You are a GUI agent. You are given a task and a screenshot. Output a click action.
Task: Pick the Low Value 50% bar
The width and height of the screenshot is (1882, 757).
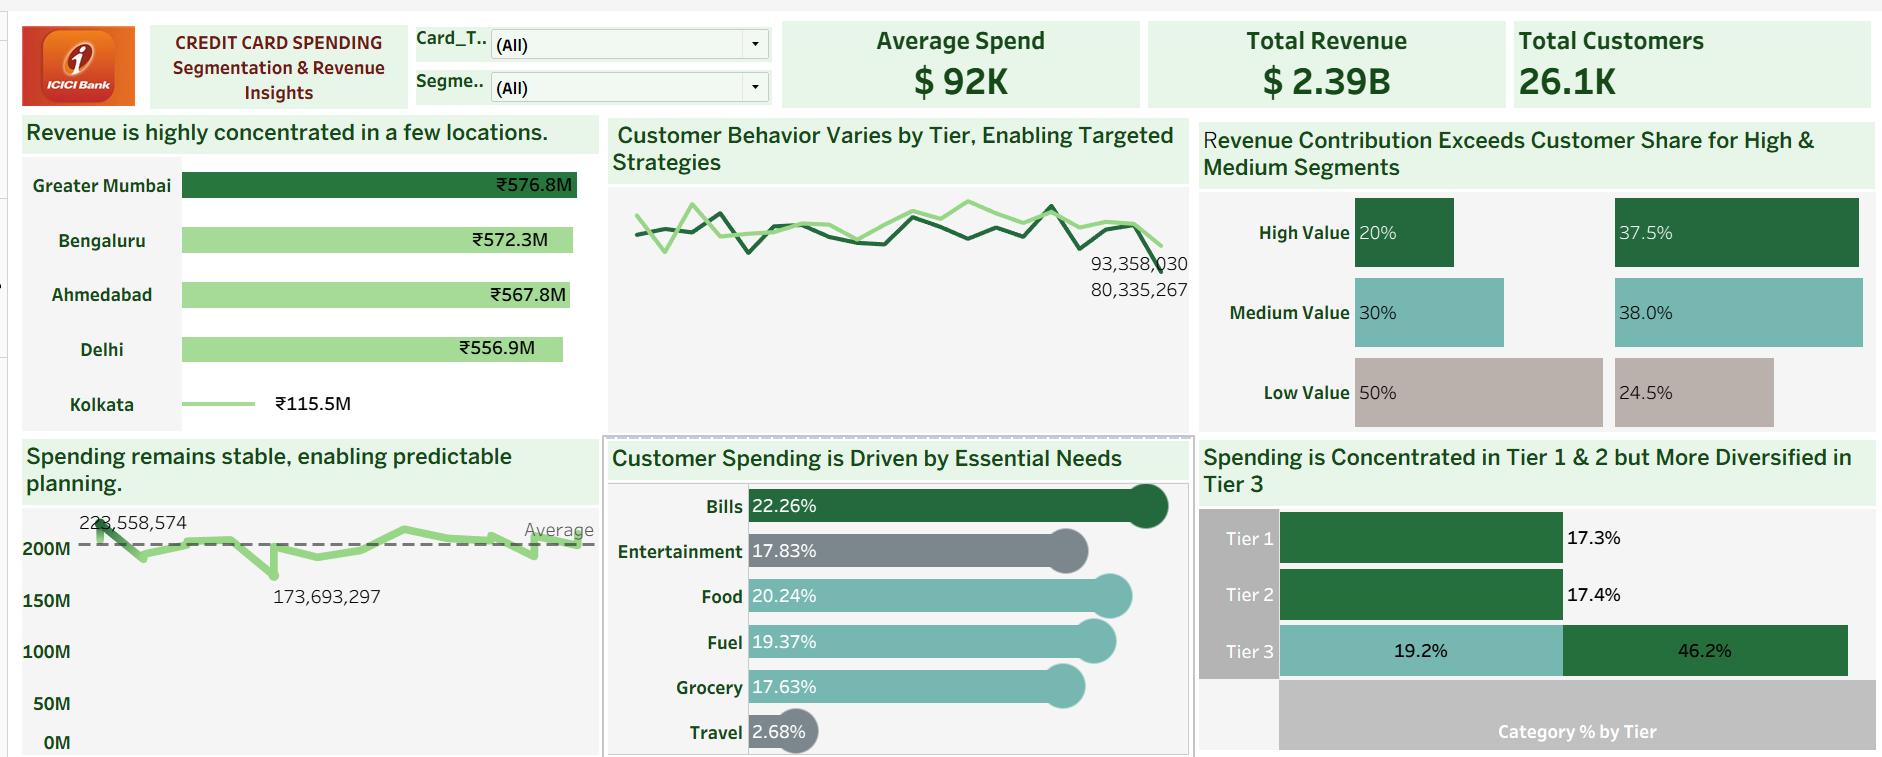[x=1479, y=392]
